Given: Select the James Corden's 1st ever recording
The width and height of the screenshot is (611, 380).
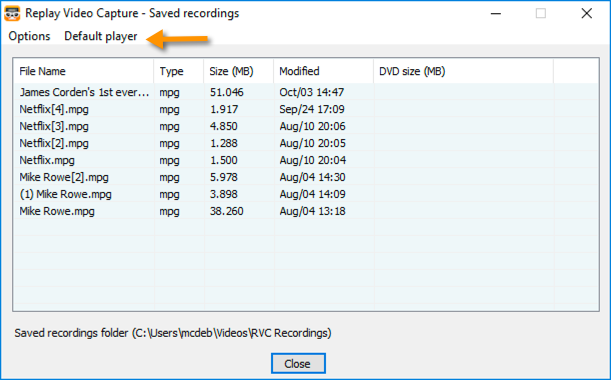Looking at the screenshot, I should click(x=84, y=92).
